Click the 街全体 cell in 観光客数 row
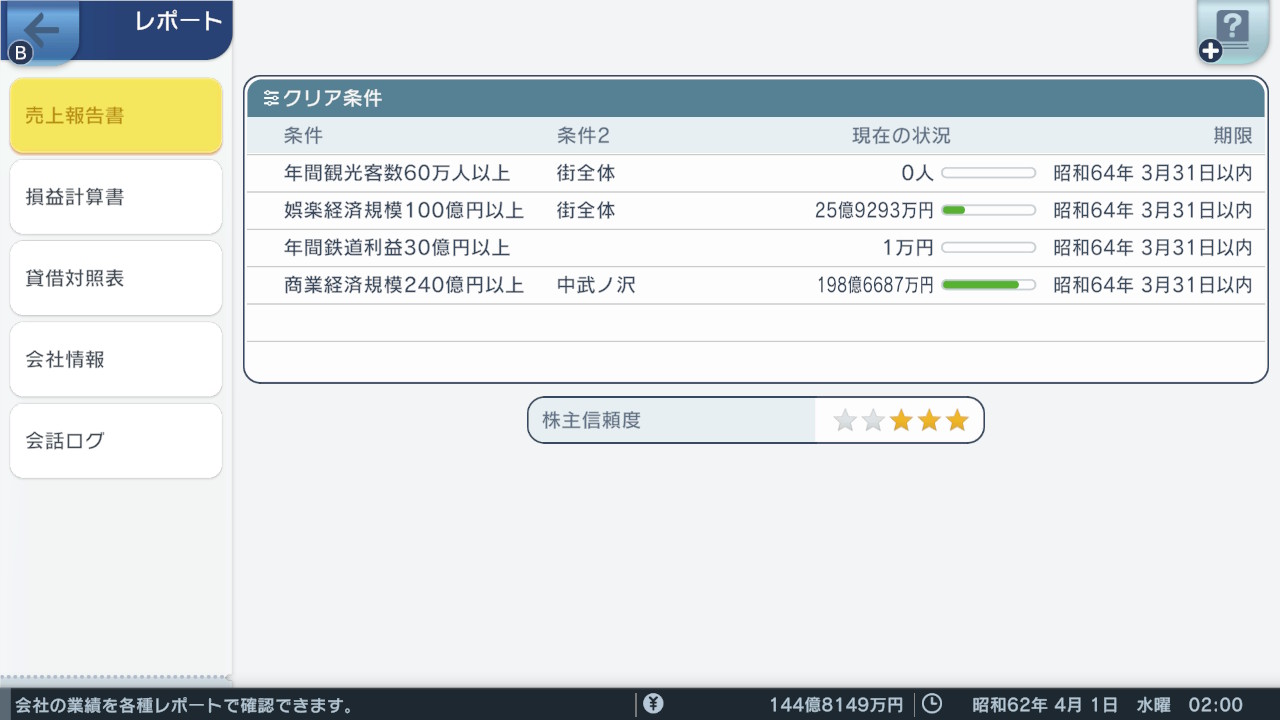 click(x=586, y=173)
